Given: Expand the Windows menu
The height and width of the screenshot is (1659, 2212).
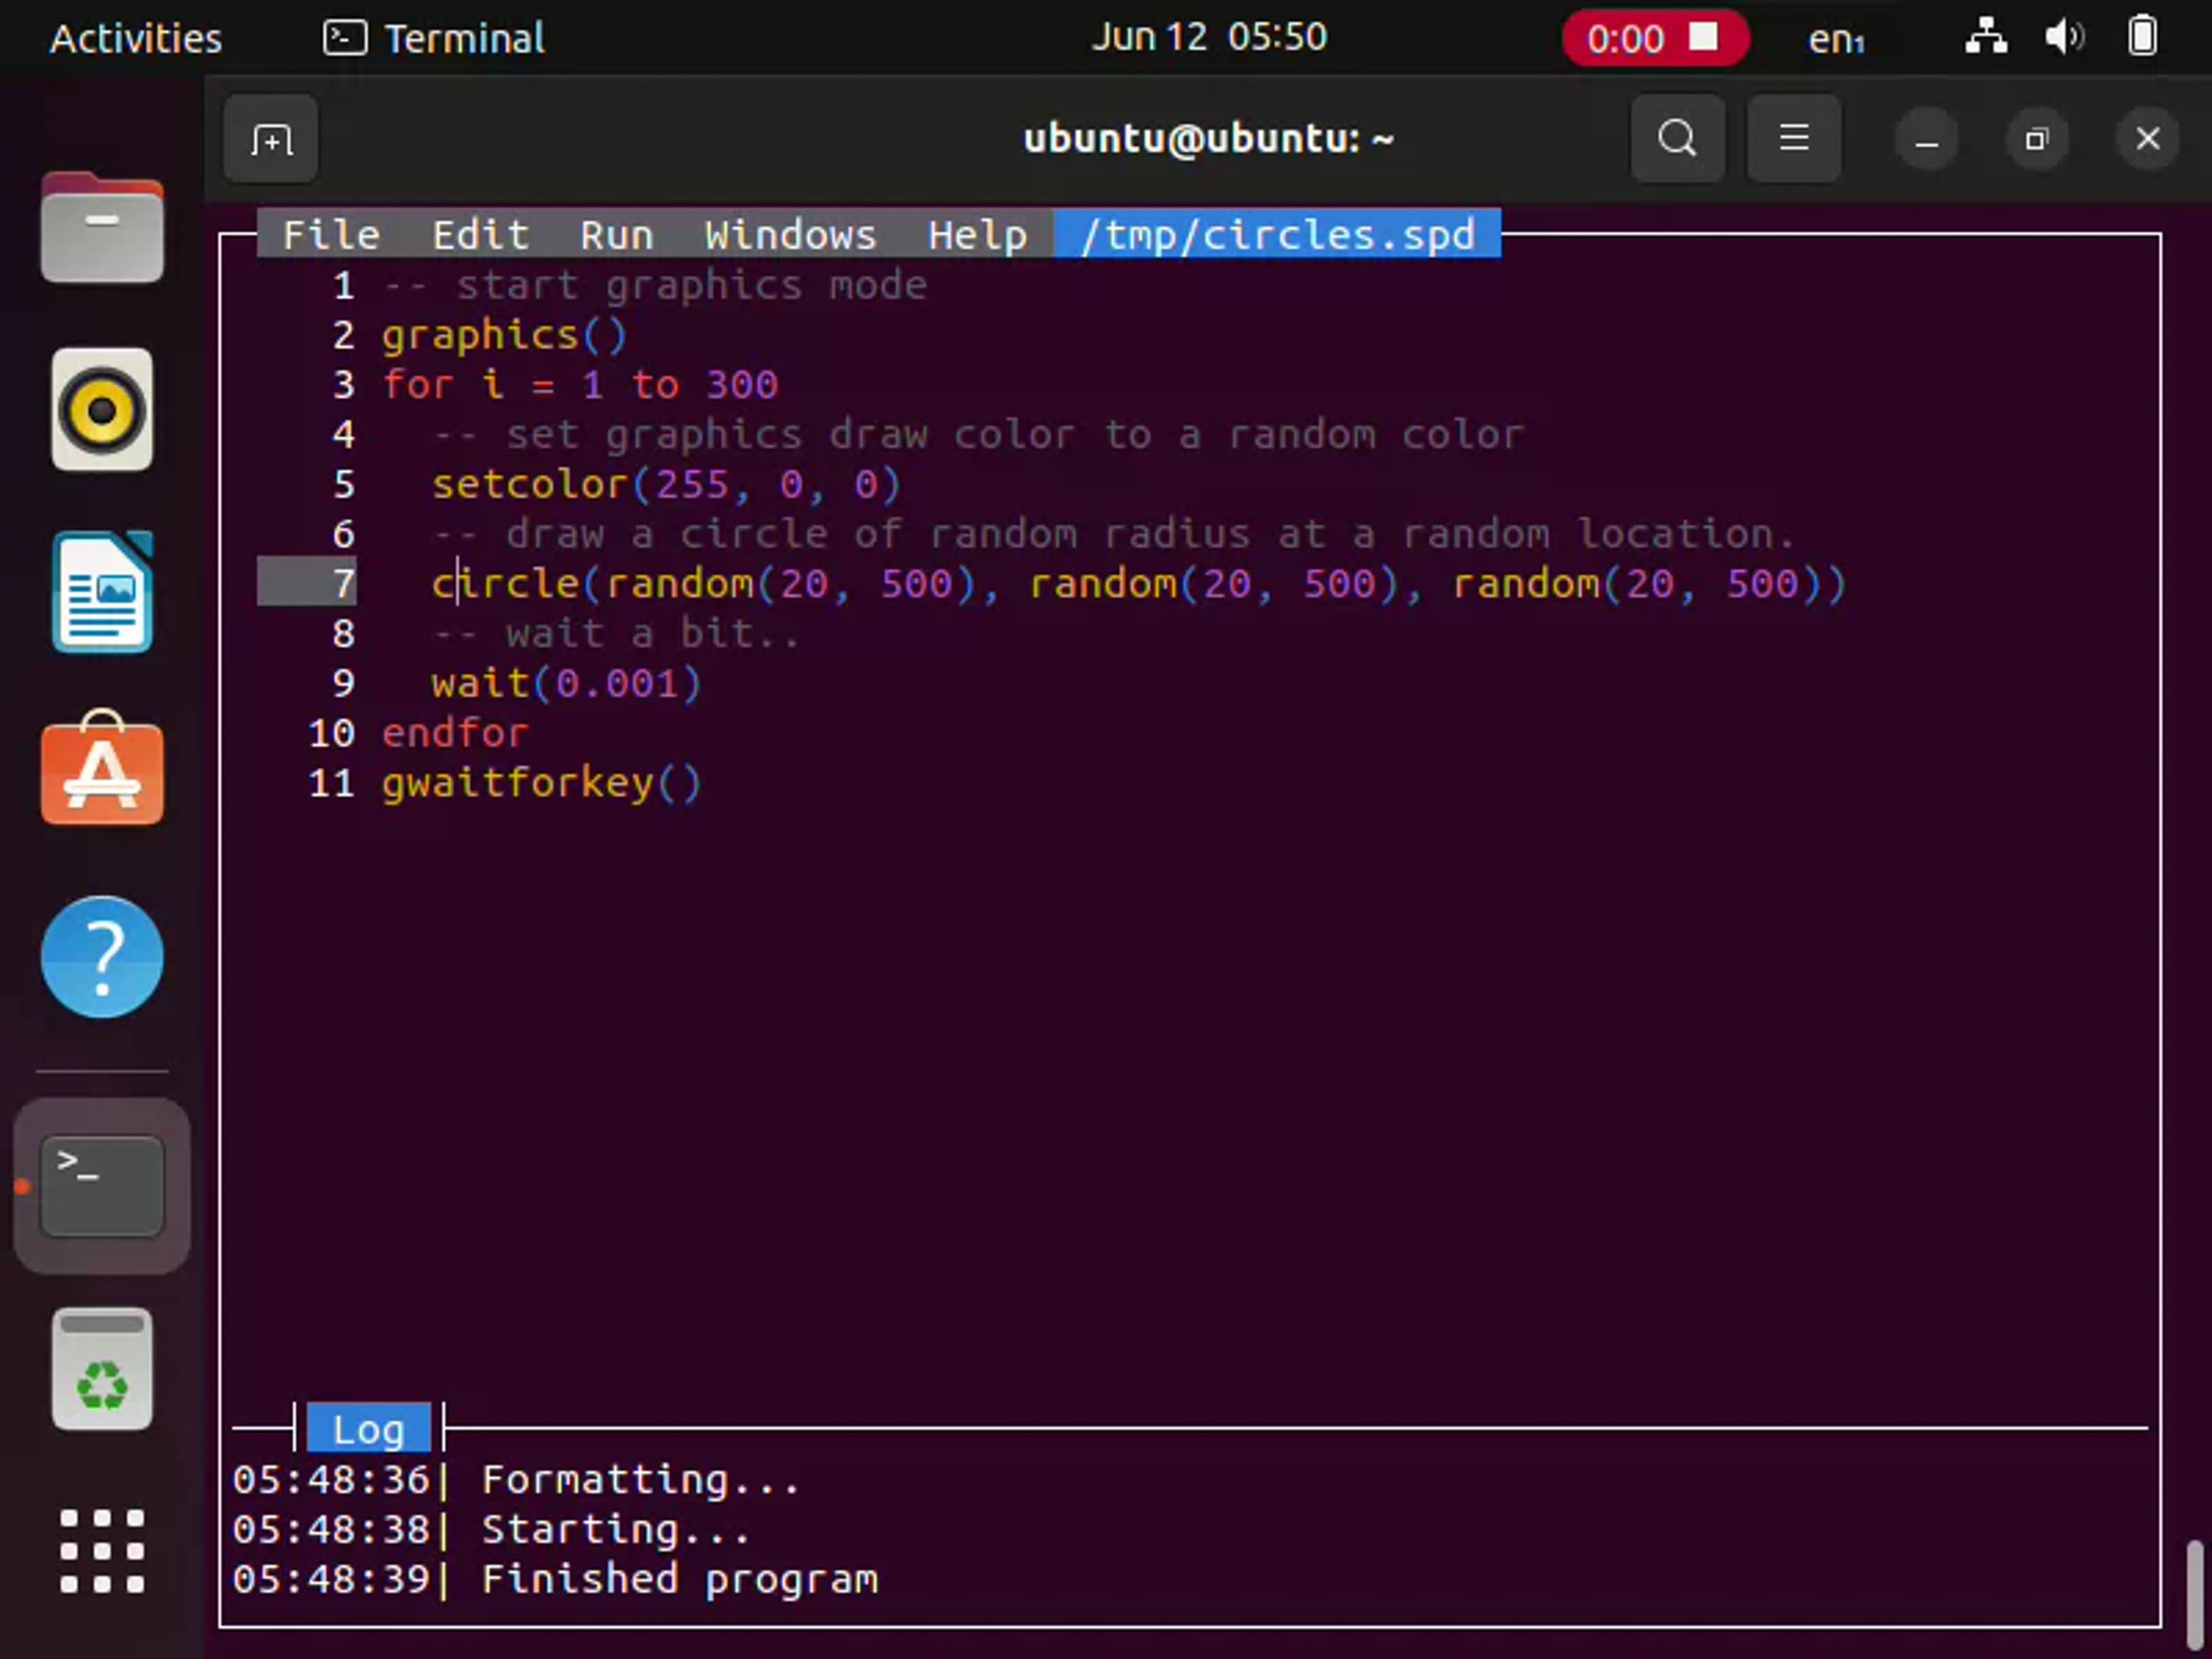Looking at the screenshot, I should click(x=790, y=235).
